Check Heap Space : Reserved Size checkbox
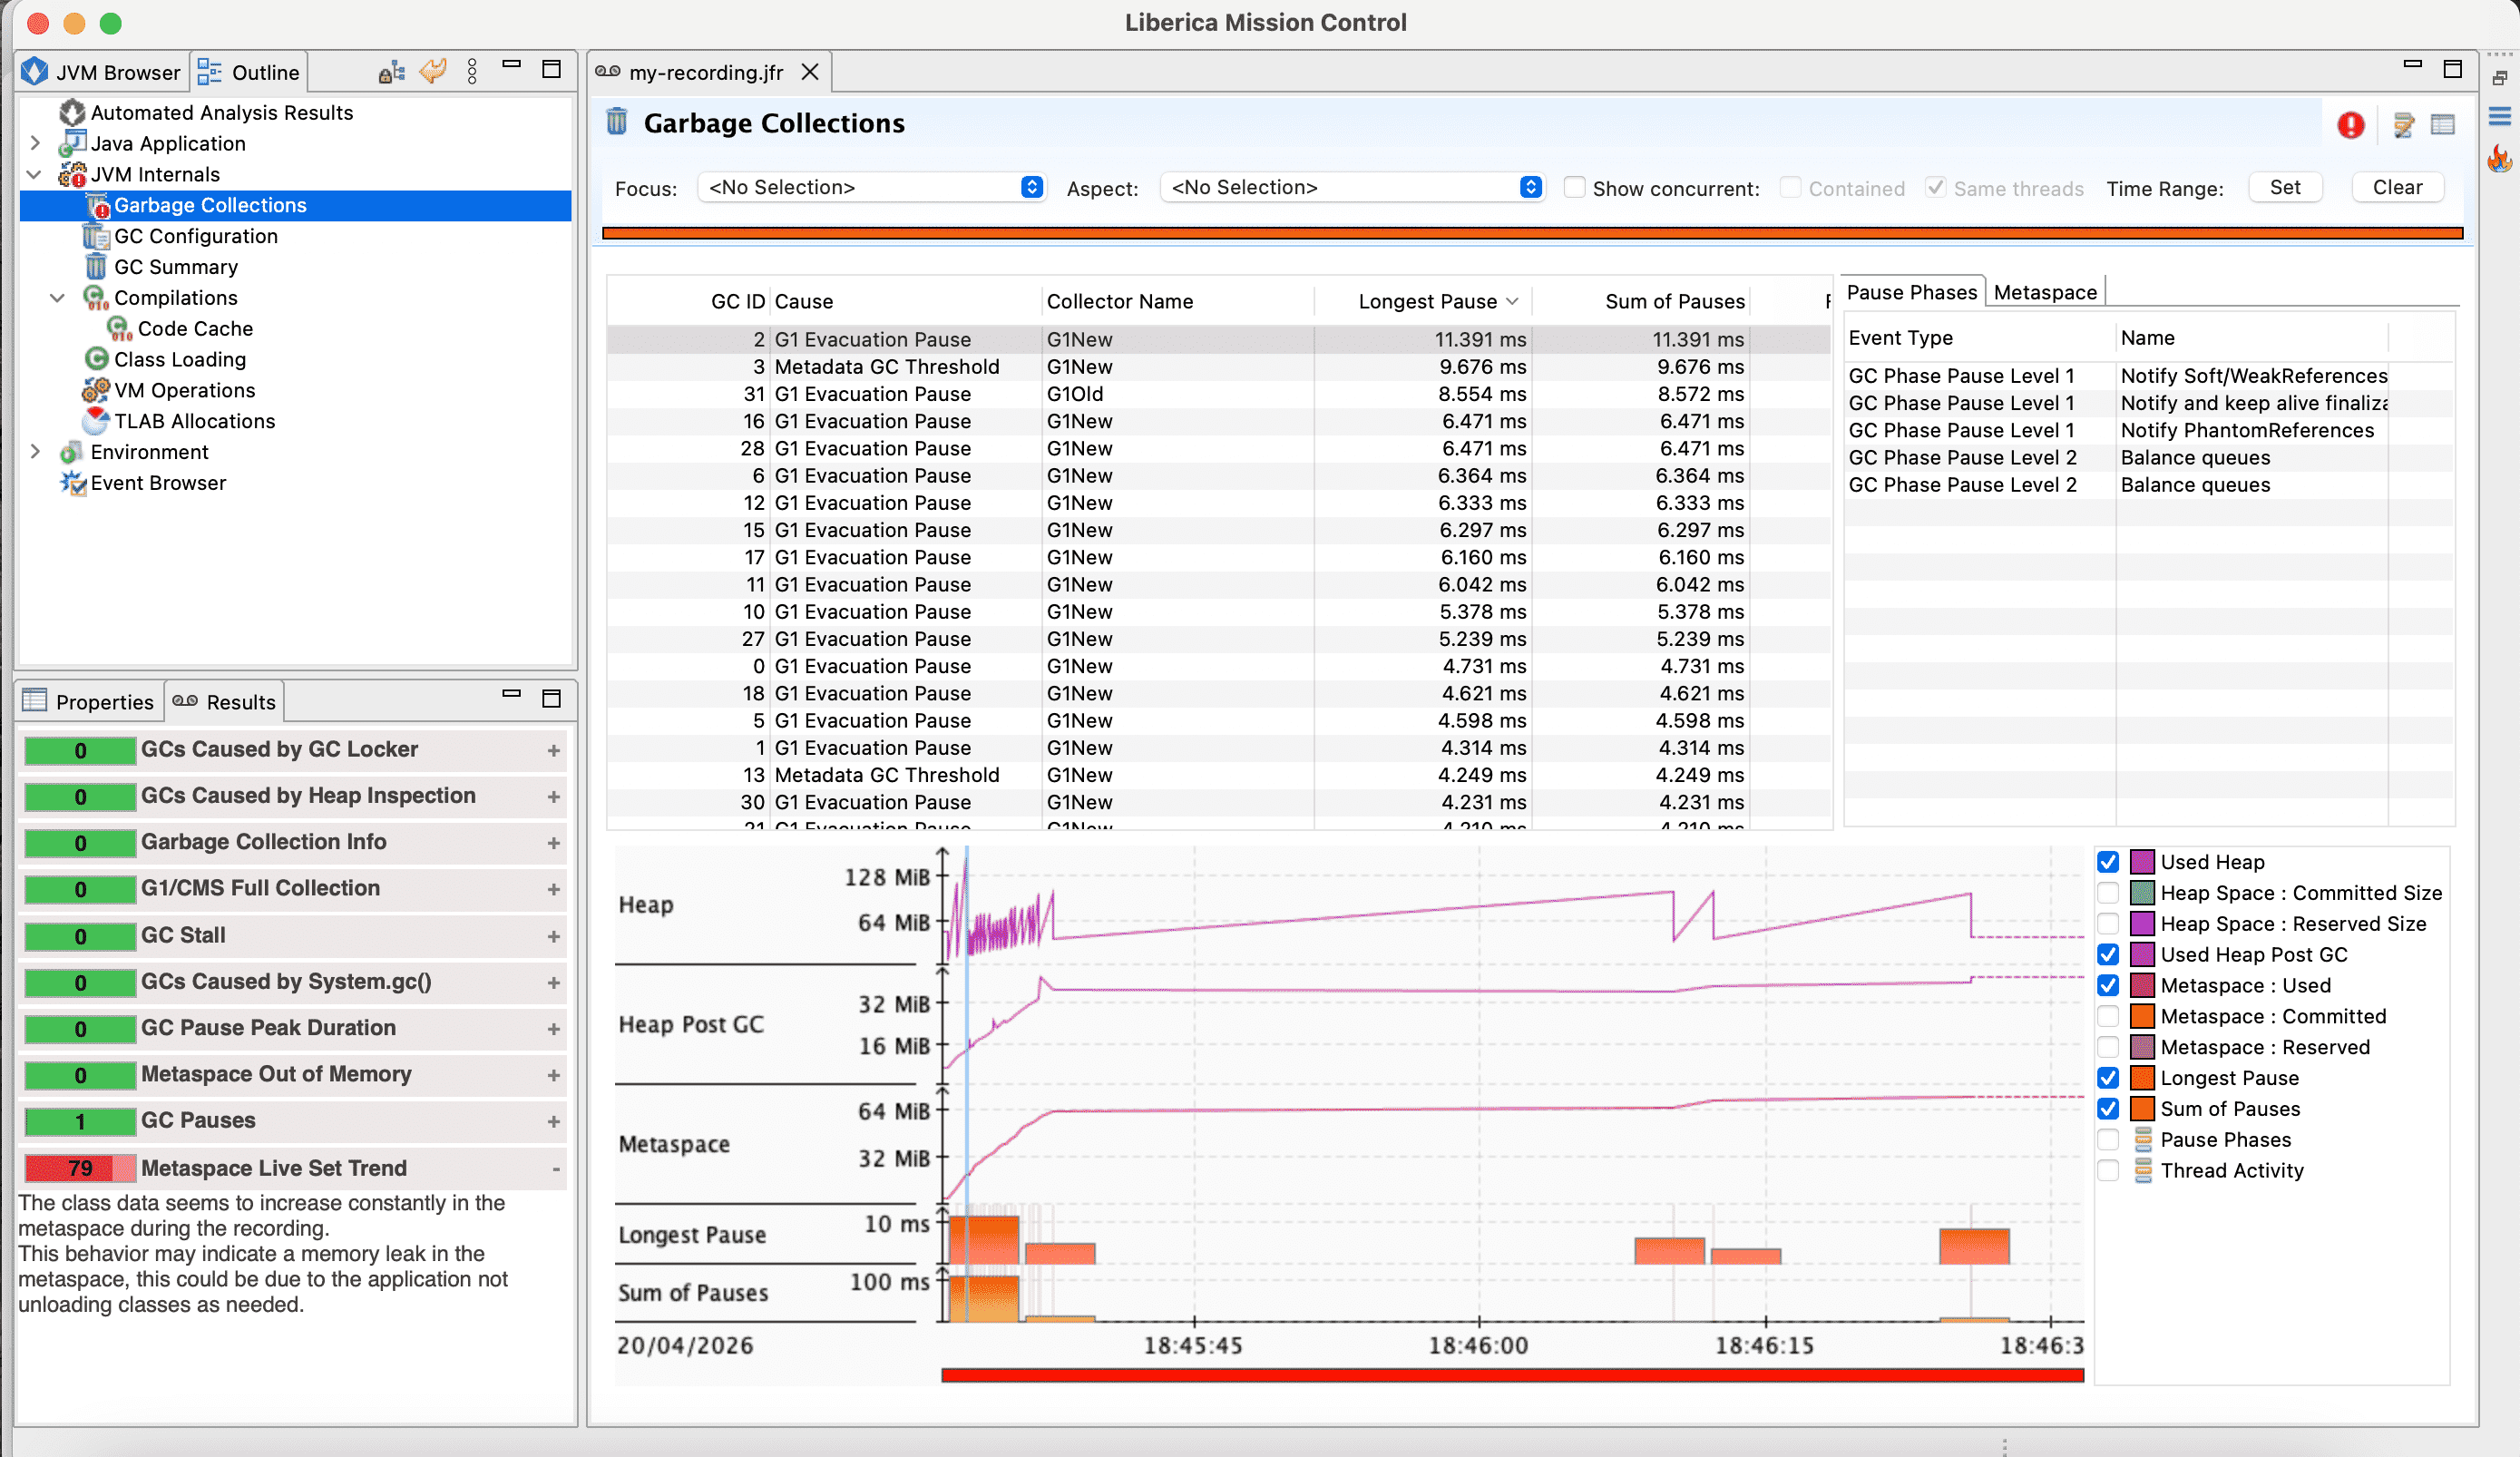 pyautogui.click(x=2108, y=924)
